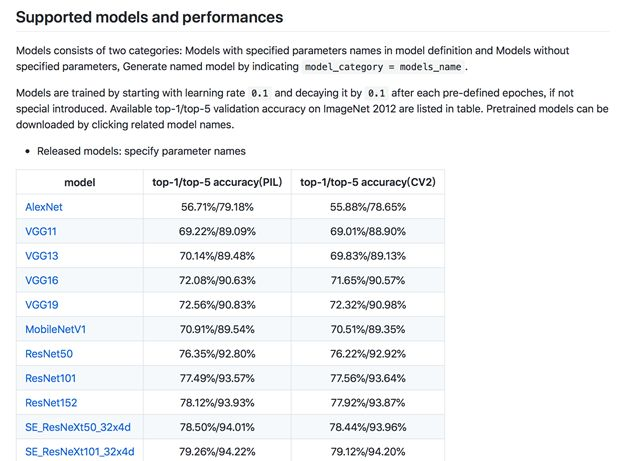This screenshot has height=461, width=624.
Task: Click the 'top-1/top-5 accuracy(CV2)' column header
Action: point(367,182)
